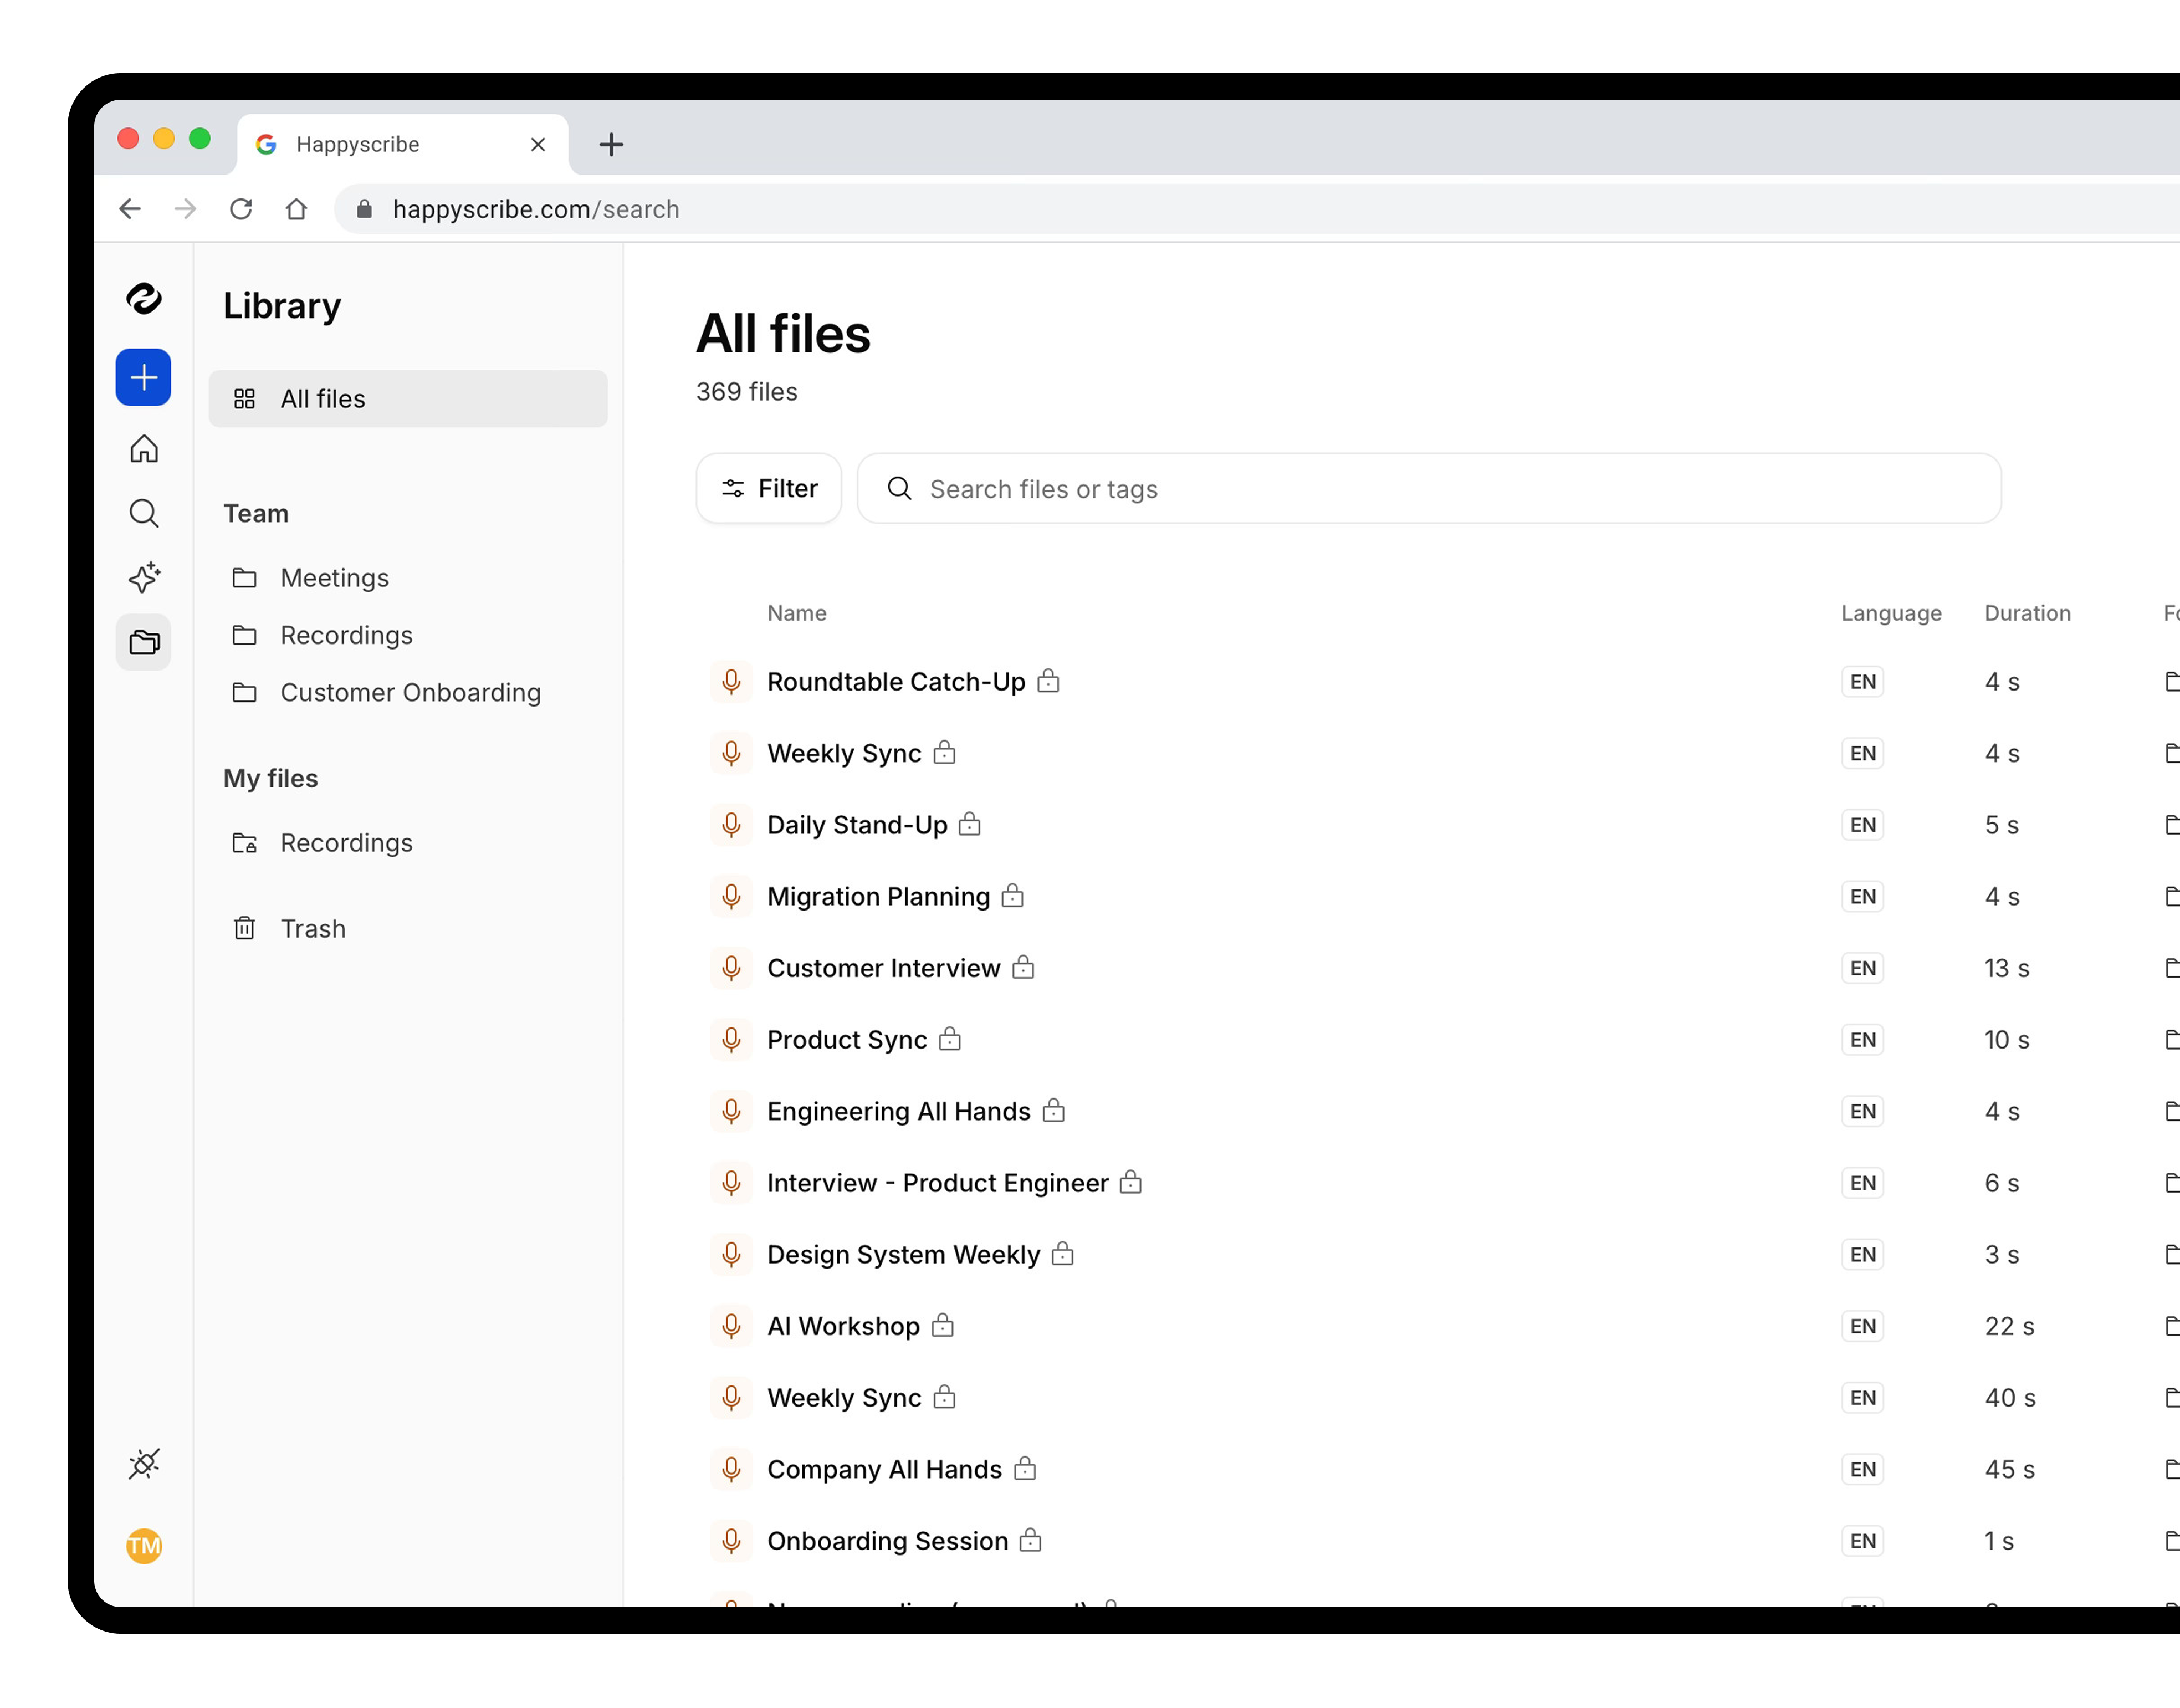The width and height of the screenshot is (2180, 1708).
Task: Click lock icon beside Onboarding Session
Action: click(x=1030, y=1540)
